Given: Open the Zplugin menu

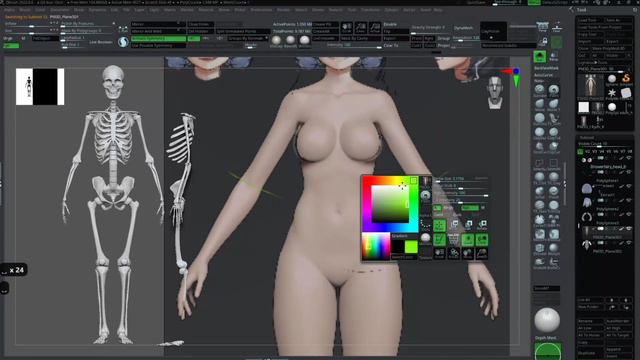Looking at the screenshot, I should pos(391,10).
